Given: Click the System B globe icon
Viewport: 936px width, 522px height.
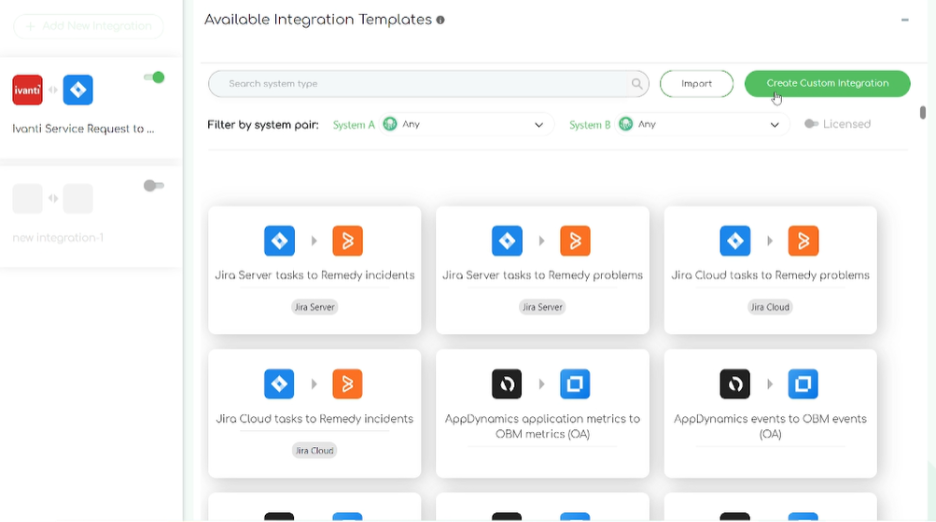Looking at the screenshot, I should click(626, 124).
